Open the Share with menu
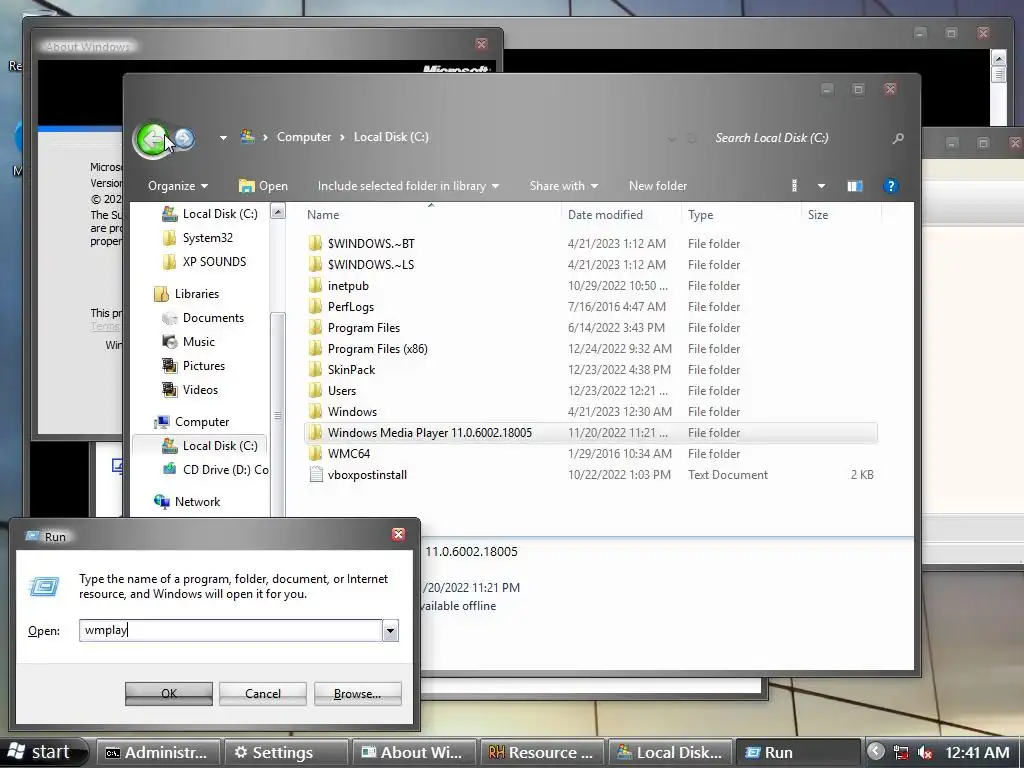This screenshot has height=768, width=1024. click(564, 186)
